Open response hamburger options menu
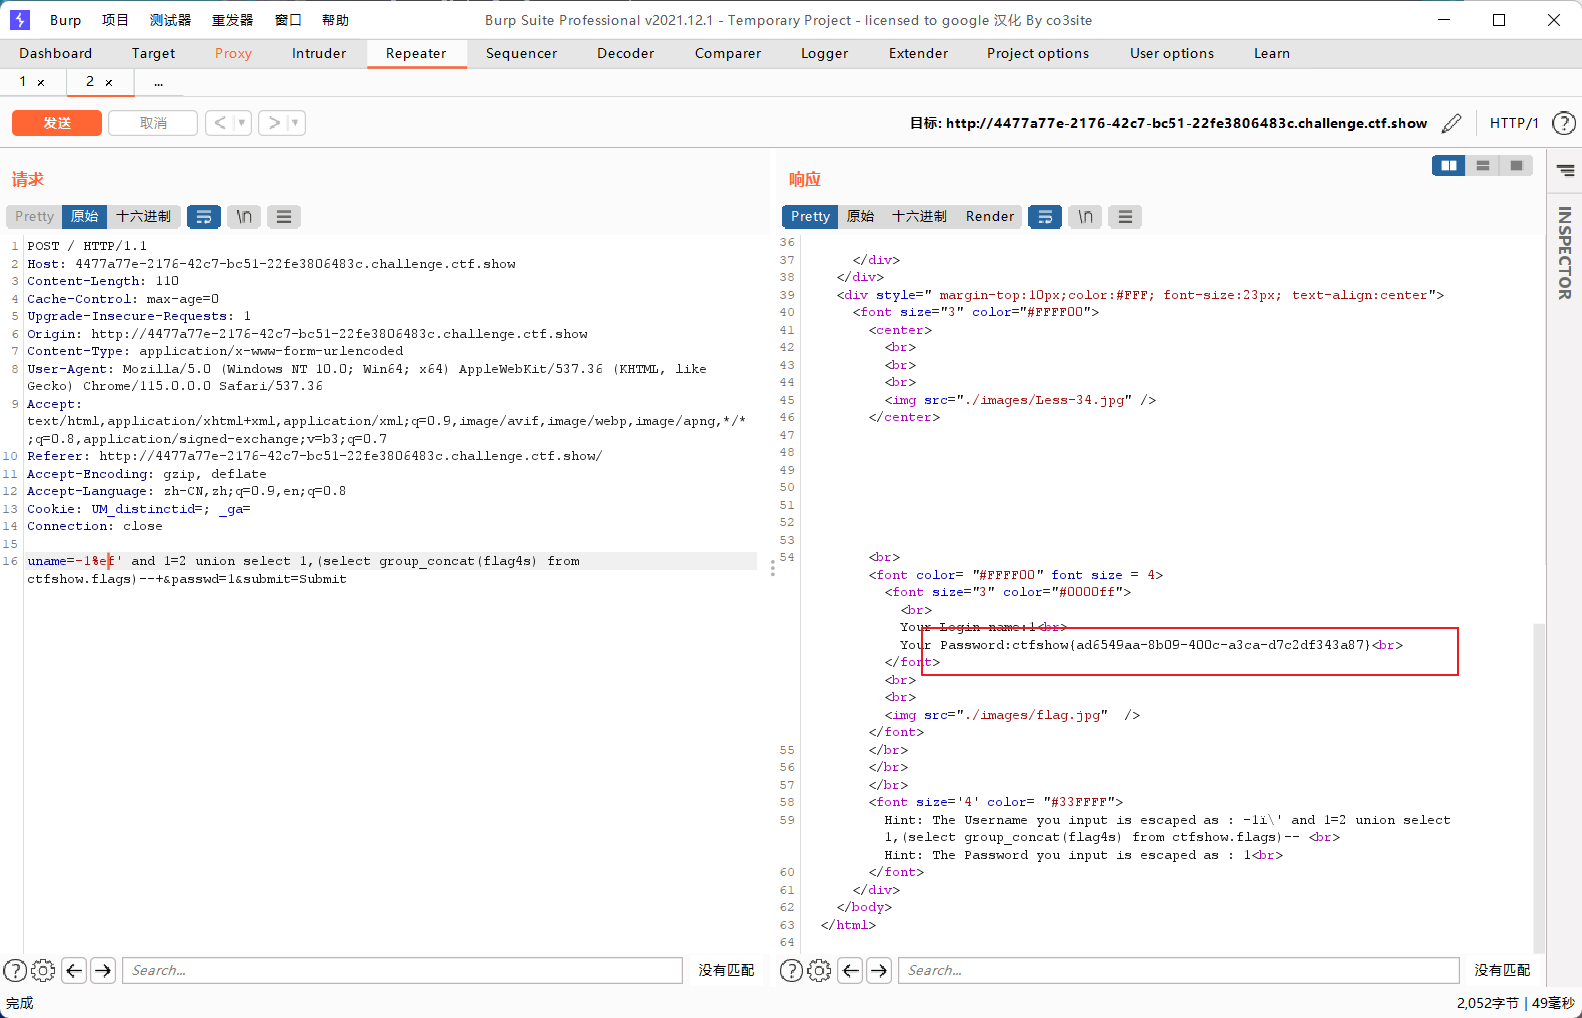 1125,216
